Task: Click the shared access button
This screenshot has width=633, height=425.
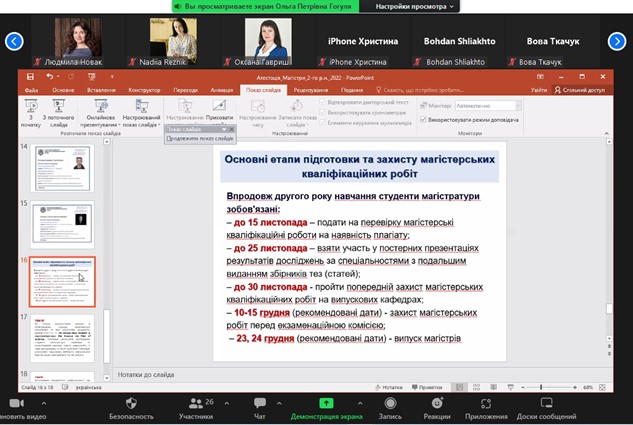Action: point(580,90)
